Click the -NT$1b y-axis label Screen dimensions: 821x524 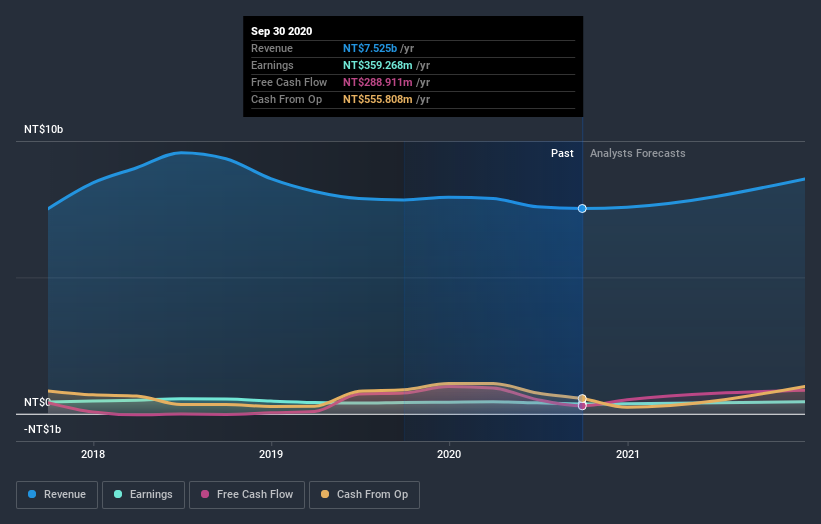coord(42,429)
